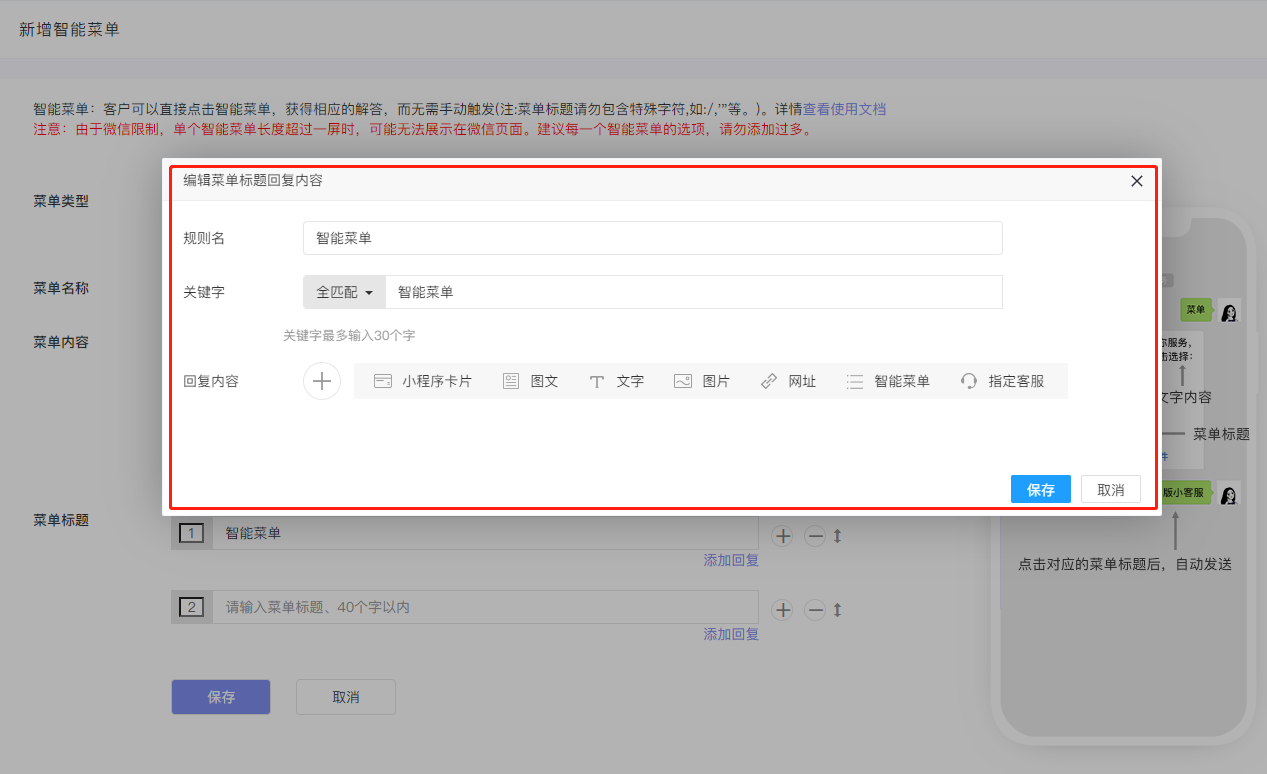Screen dimensions: 1267x774
Task: Click the minus icon on the 智能菜单 title row
Action: (x=815, y=536)
